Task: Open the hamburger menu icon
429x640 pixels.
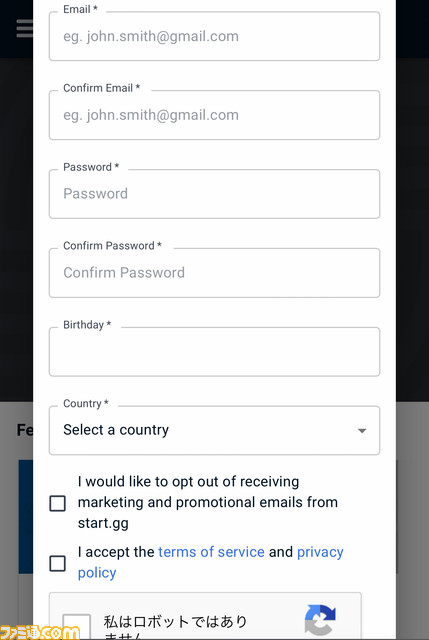Action: (x=24, y=29)
